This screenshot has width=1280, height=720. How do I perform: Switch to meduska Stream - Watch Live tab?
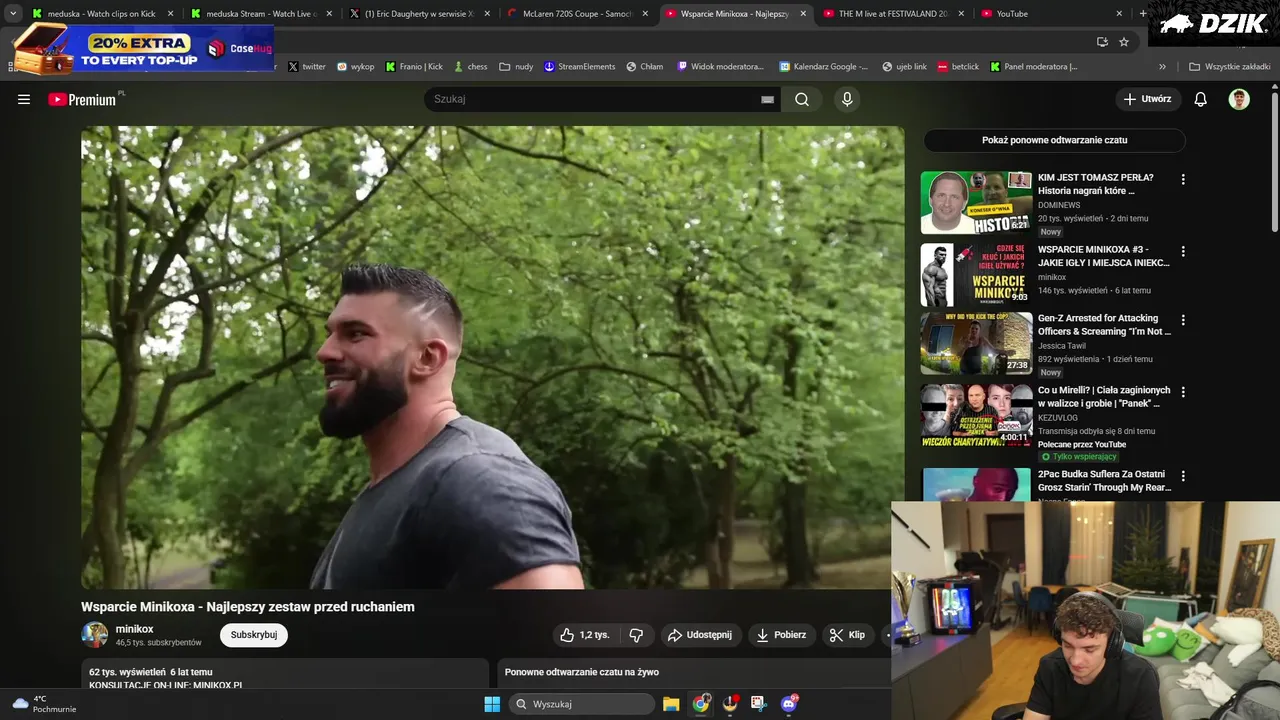260,14
